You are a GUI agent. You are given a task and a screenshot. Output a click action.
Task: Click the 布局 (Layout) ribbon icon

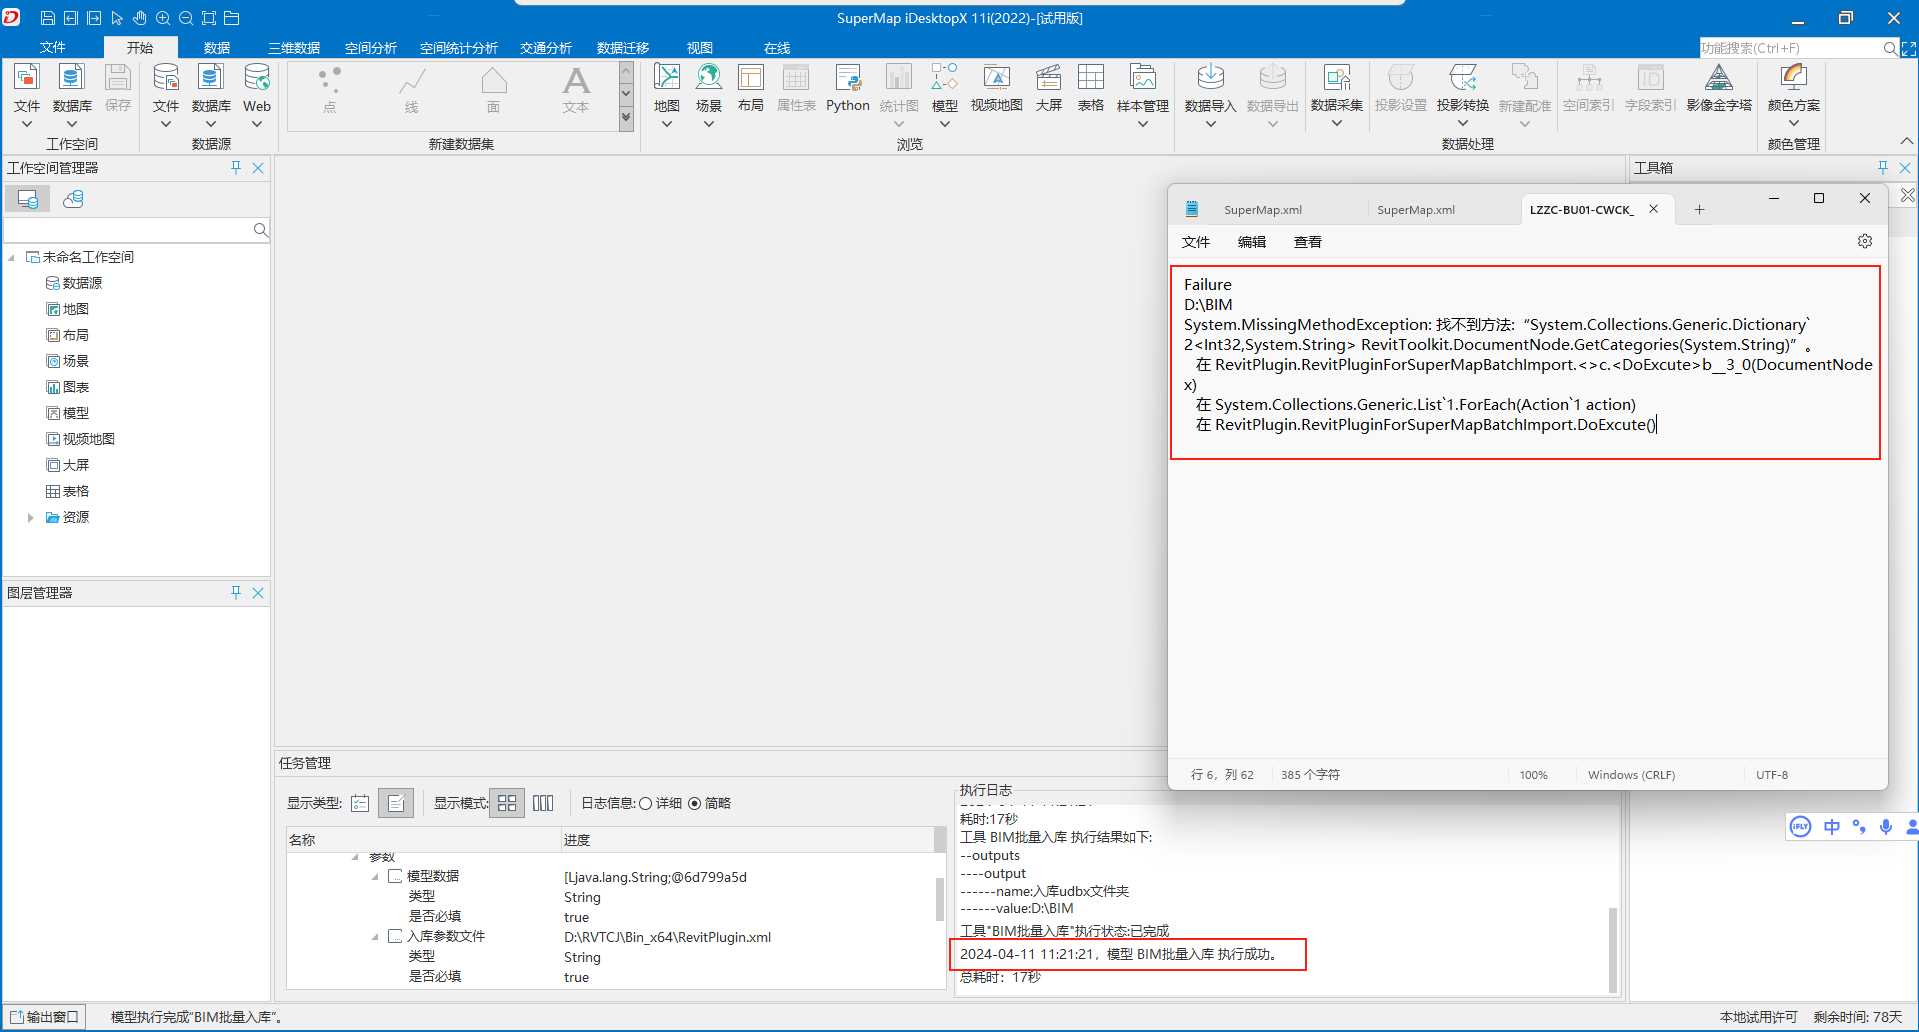(x=750, y=78)
